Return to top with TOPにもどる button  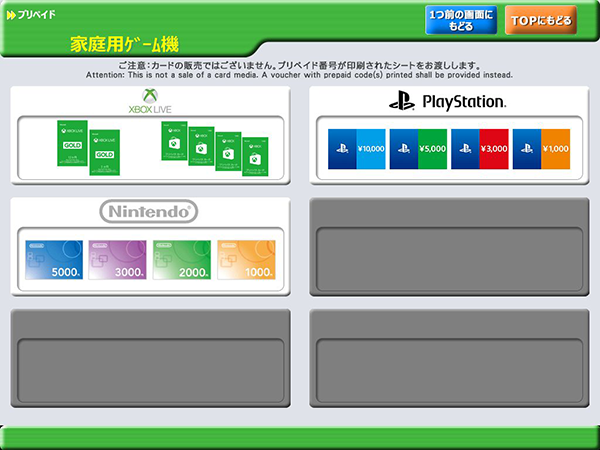541,20
